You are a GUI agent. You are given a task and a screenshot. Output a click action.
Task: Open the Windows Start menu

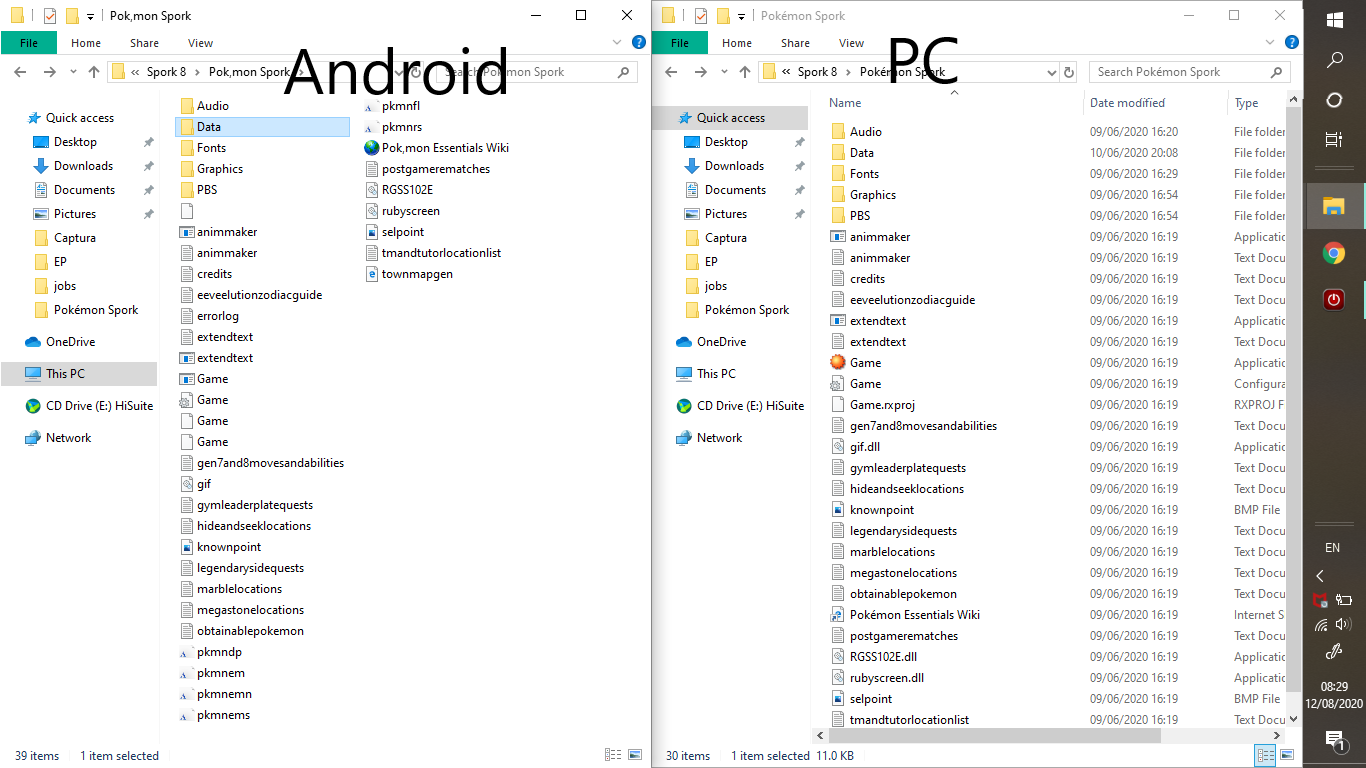1334,20
